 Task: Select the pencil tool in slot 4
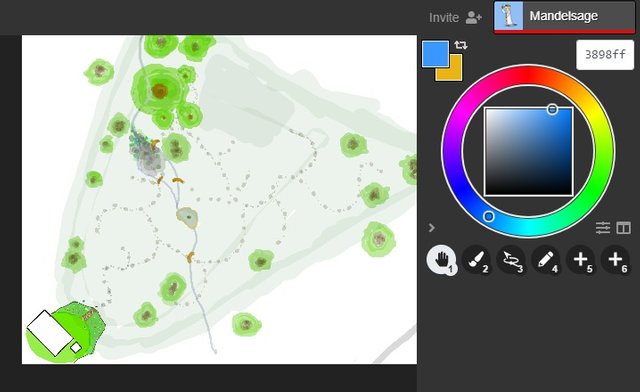(x=546, y=259)
